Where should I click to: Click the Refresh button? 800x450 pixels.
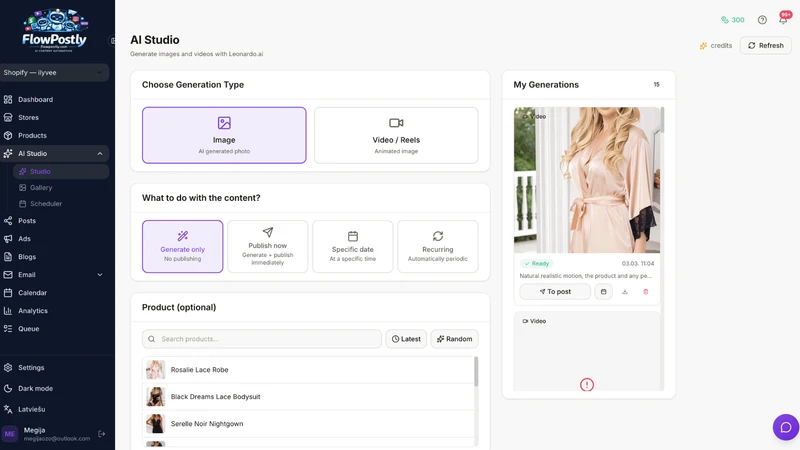(765, 45)
